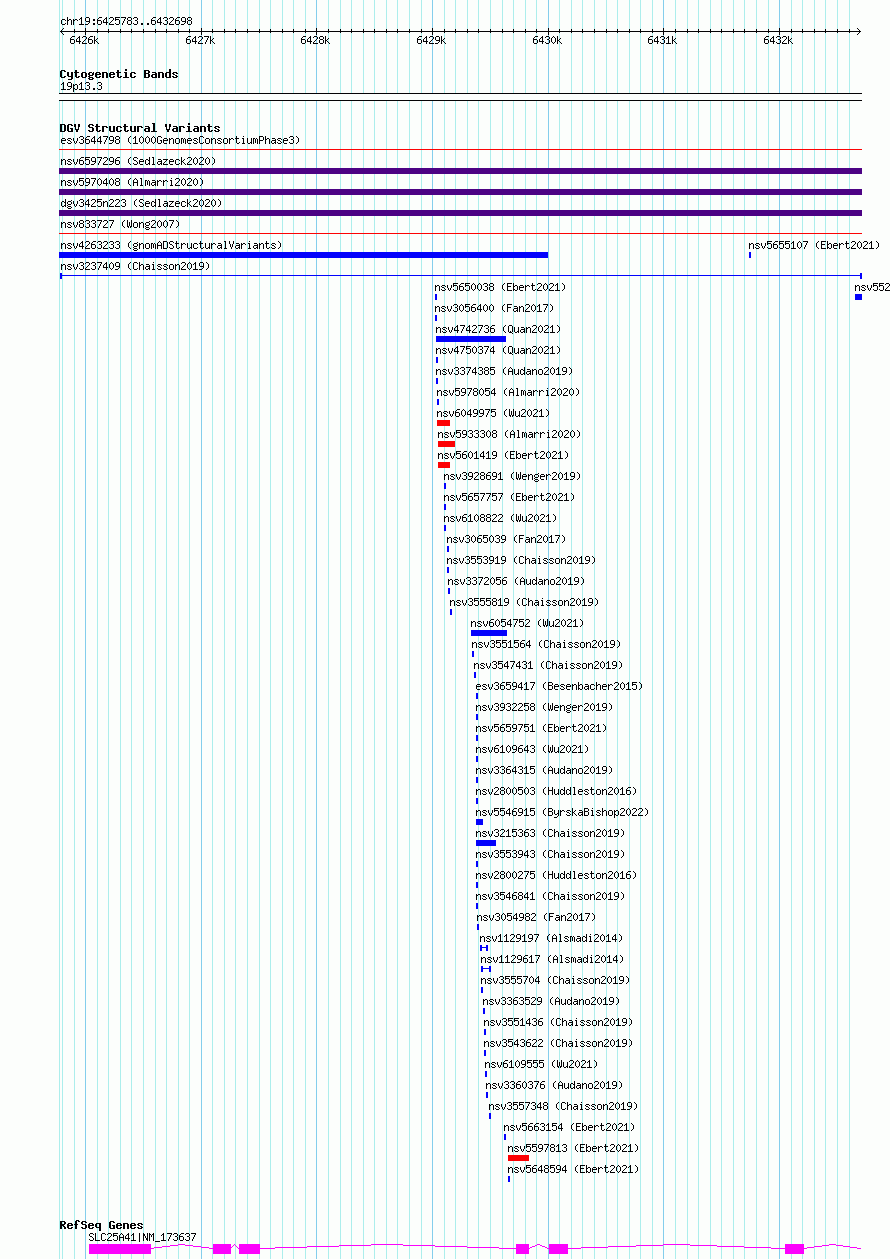
Task: Click the SLC25A41|NM_173637 gene label
Action: 142,1237
